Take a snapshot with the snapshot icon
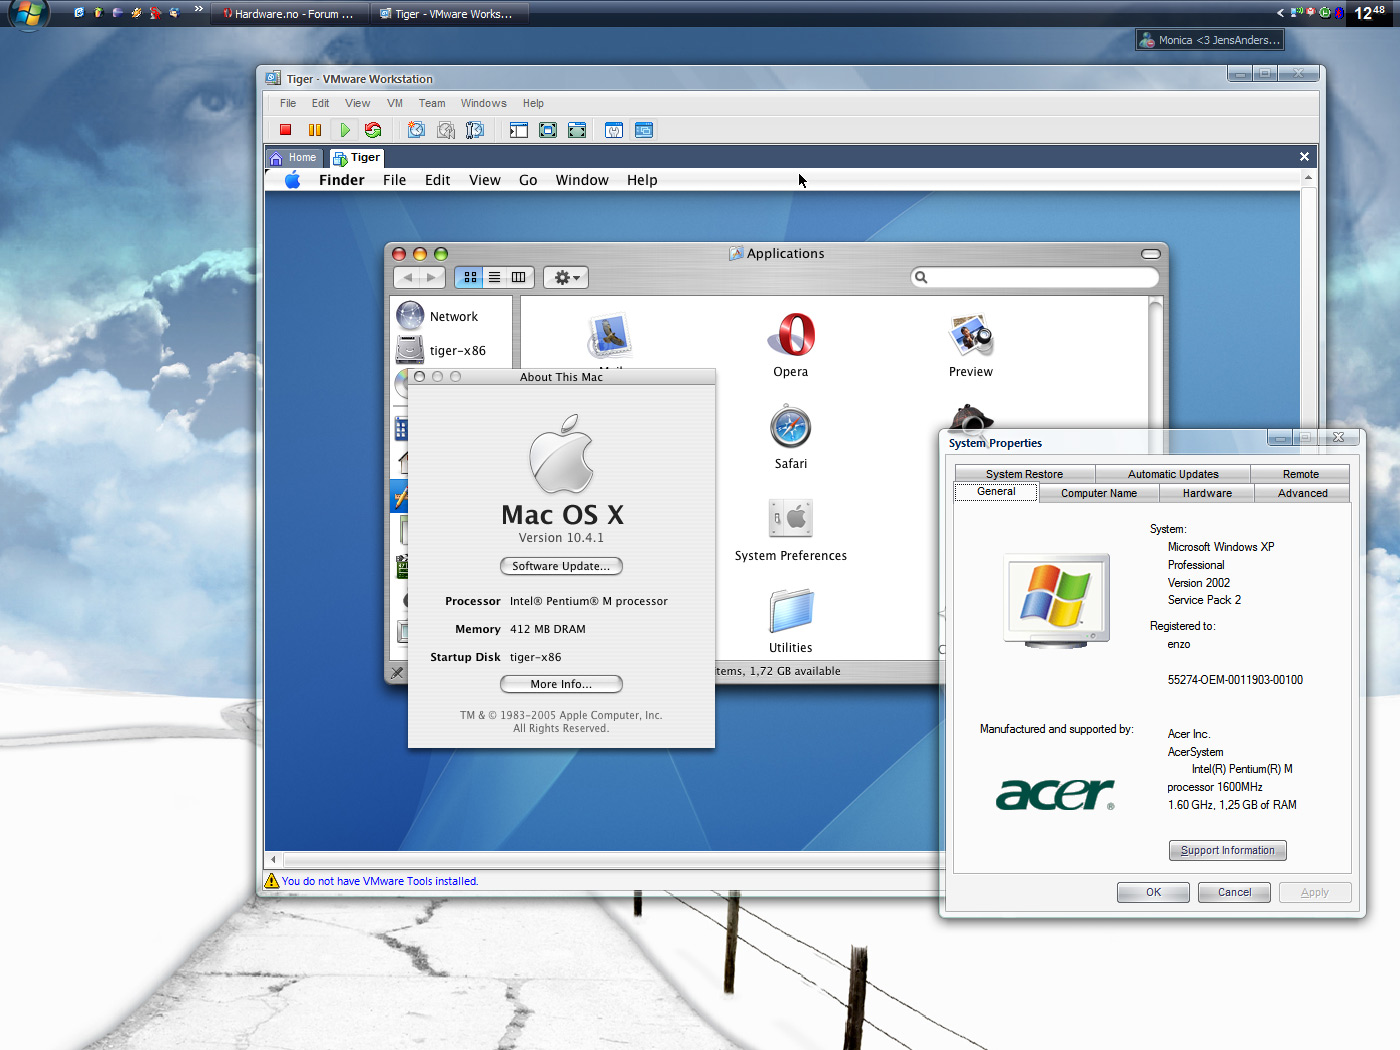 [416, 130]
